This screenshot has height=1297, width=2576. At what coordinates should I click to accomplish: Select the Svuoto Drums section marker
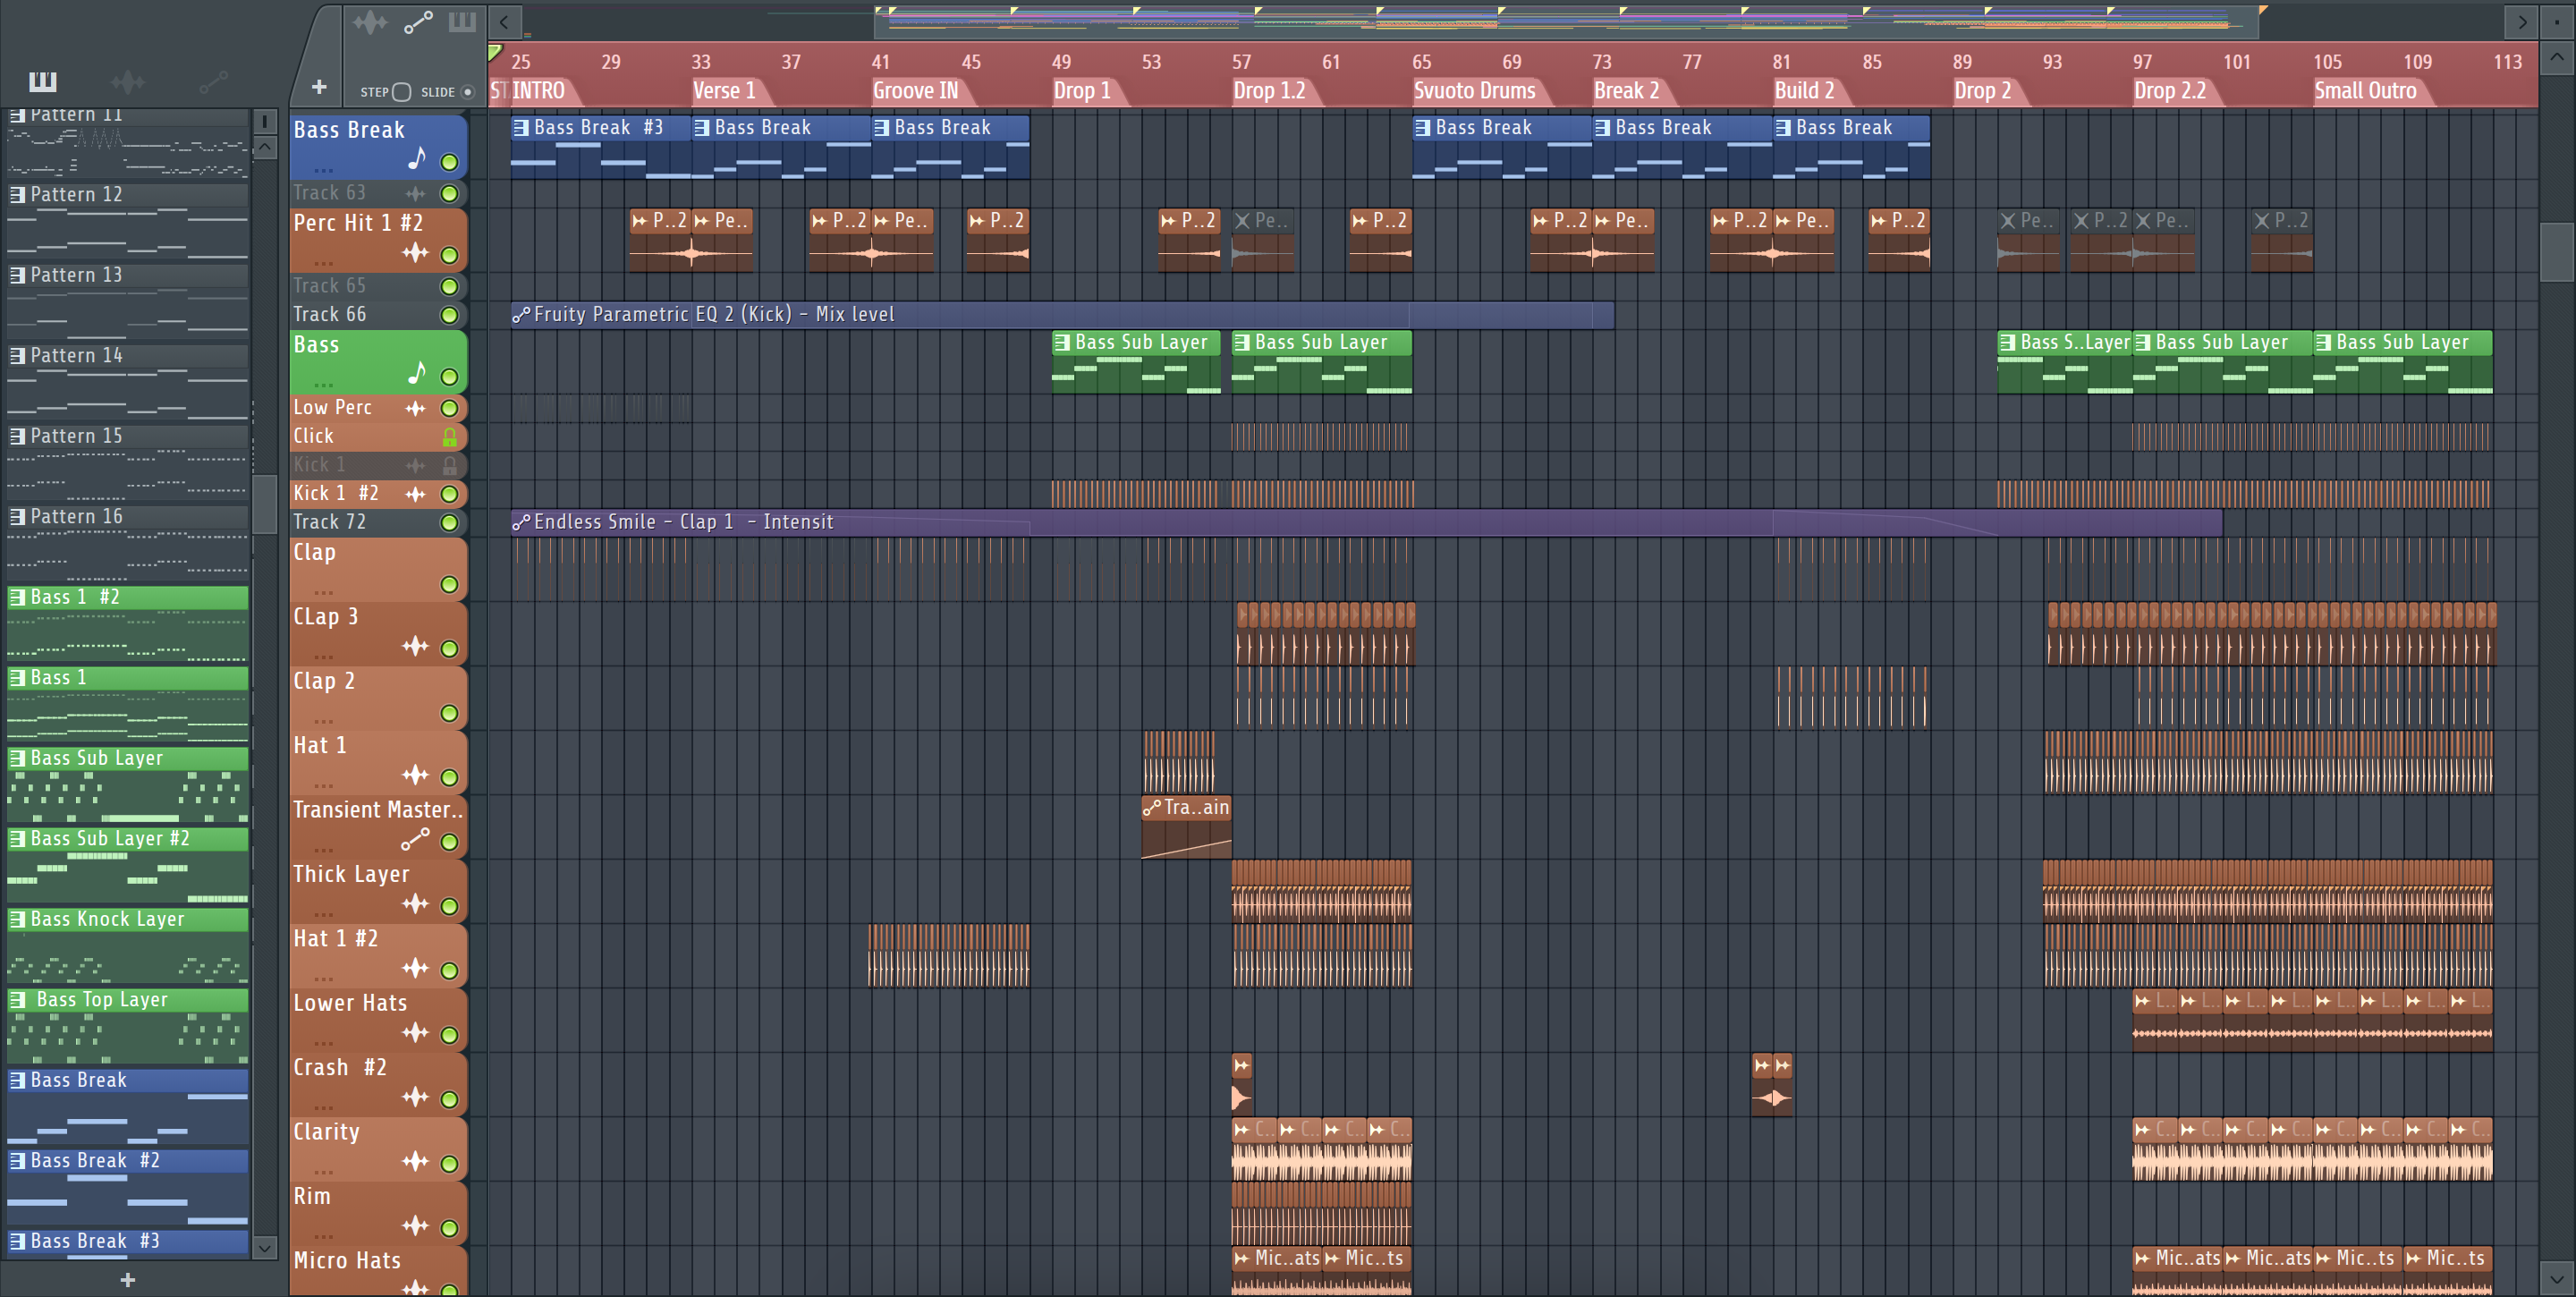coord(1474,91)
